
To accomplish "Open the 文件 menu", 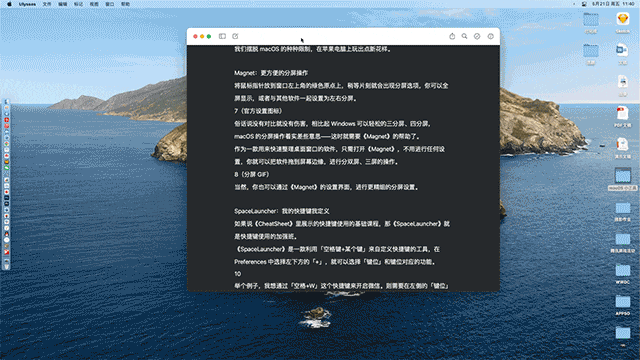I will pos(47,4).
